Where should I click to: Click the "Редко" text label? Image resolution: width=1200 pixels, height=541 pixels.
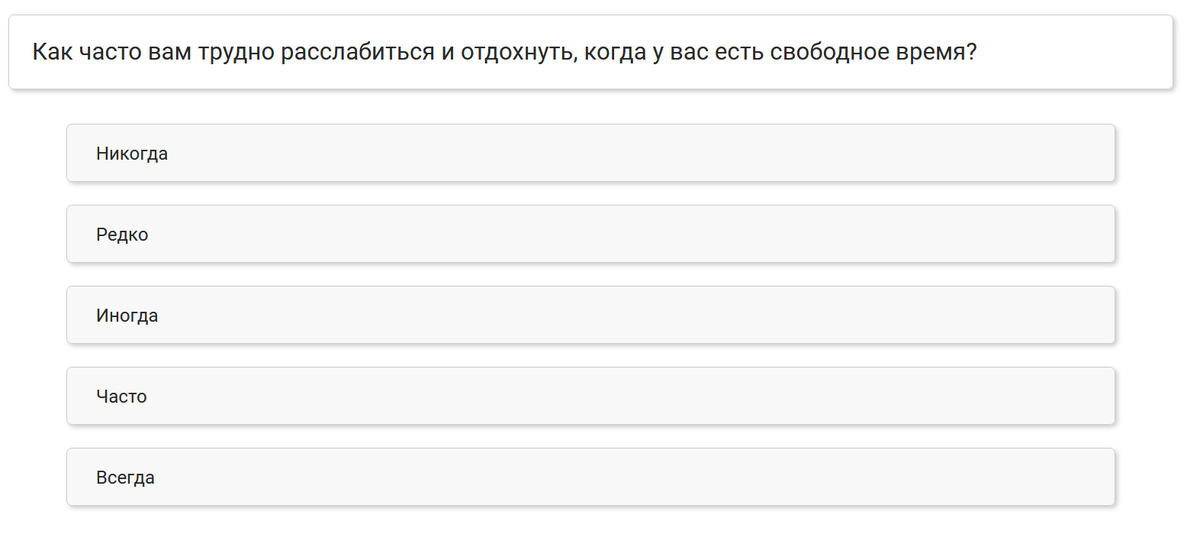click(122, 235)
